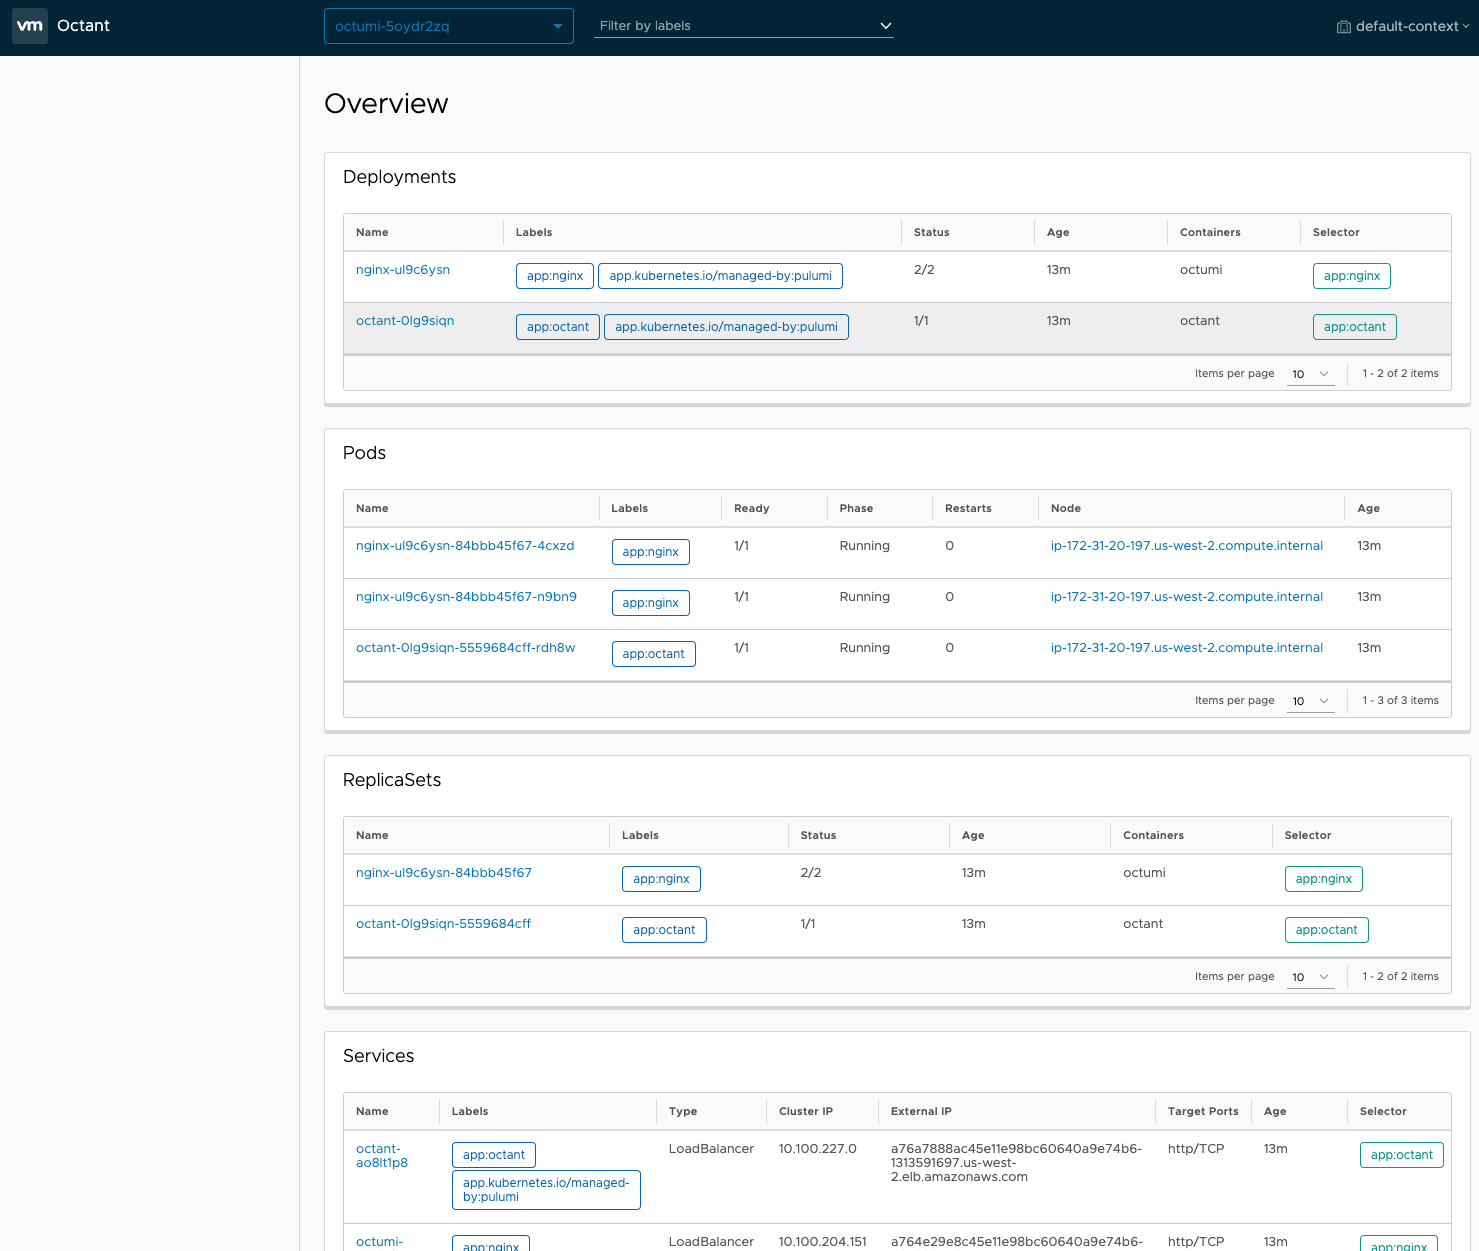The width and height of the screenshot is (1479, 1251).
Task: Open the nginx-ul9c6ysn deployment
Action: (x=403, y=270)
